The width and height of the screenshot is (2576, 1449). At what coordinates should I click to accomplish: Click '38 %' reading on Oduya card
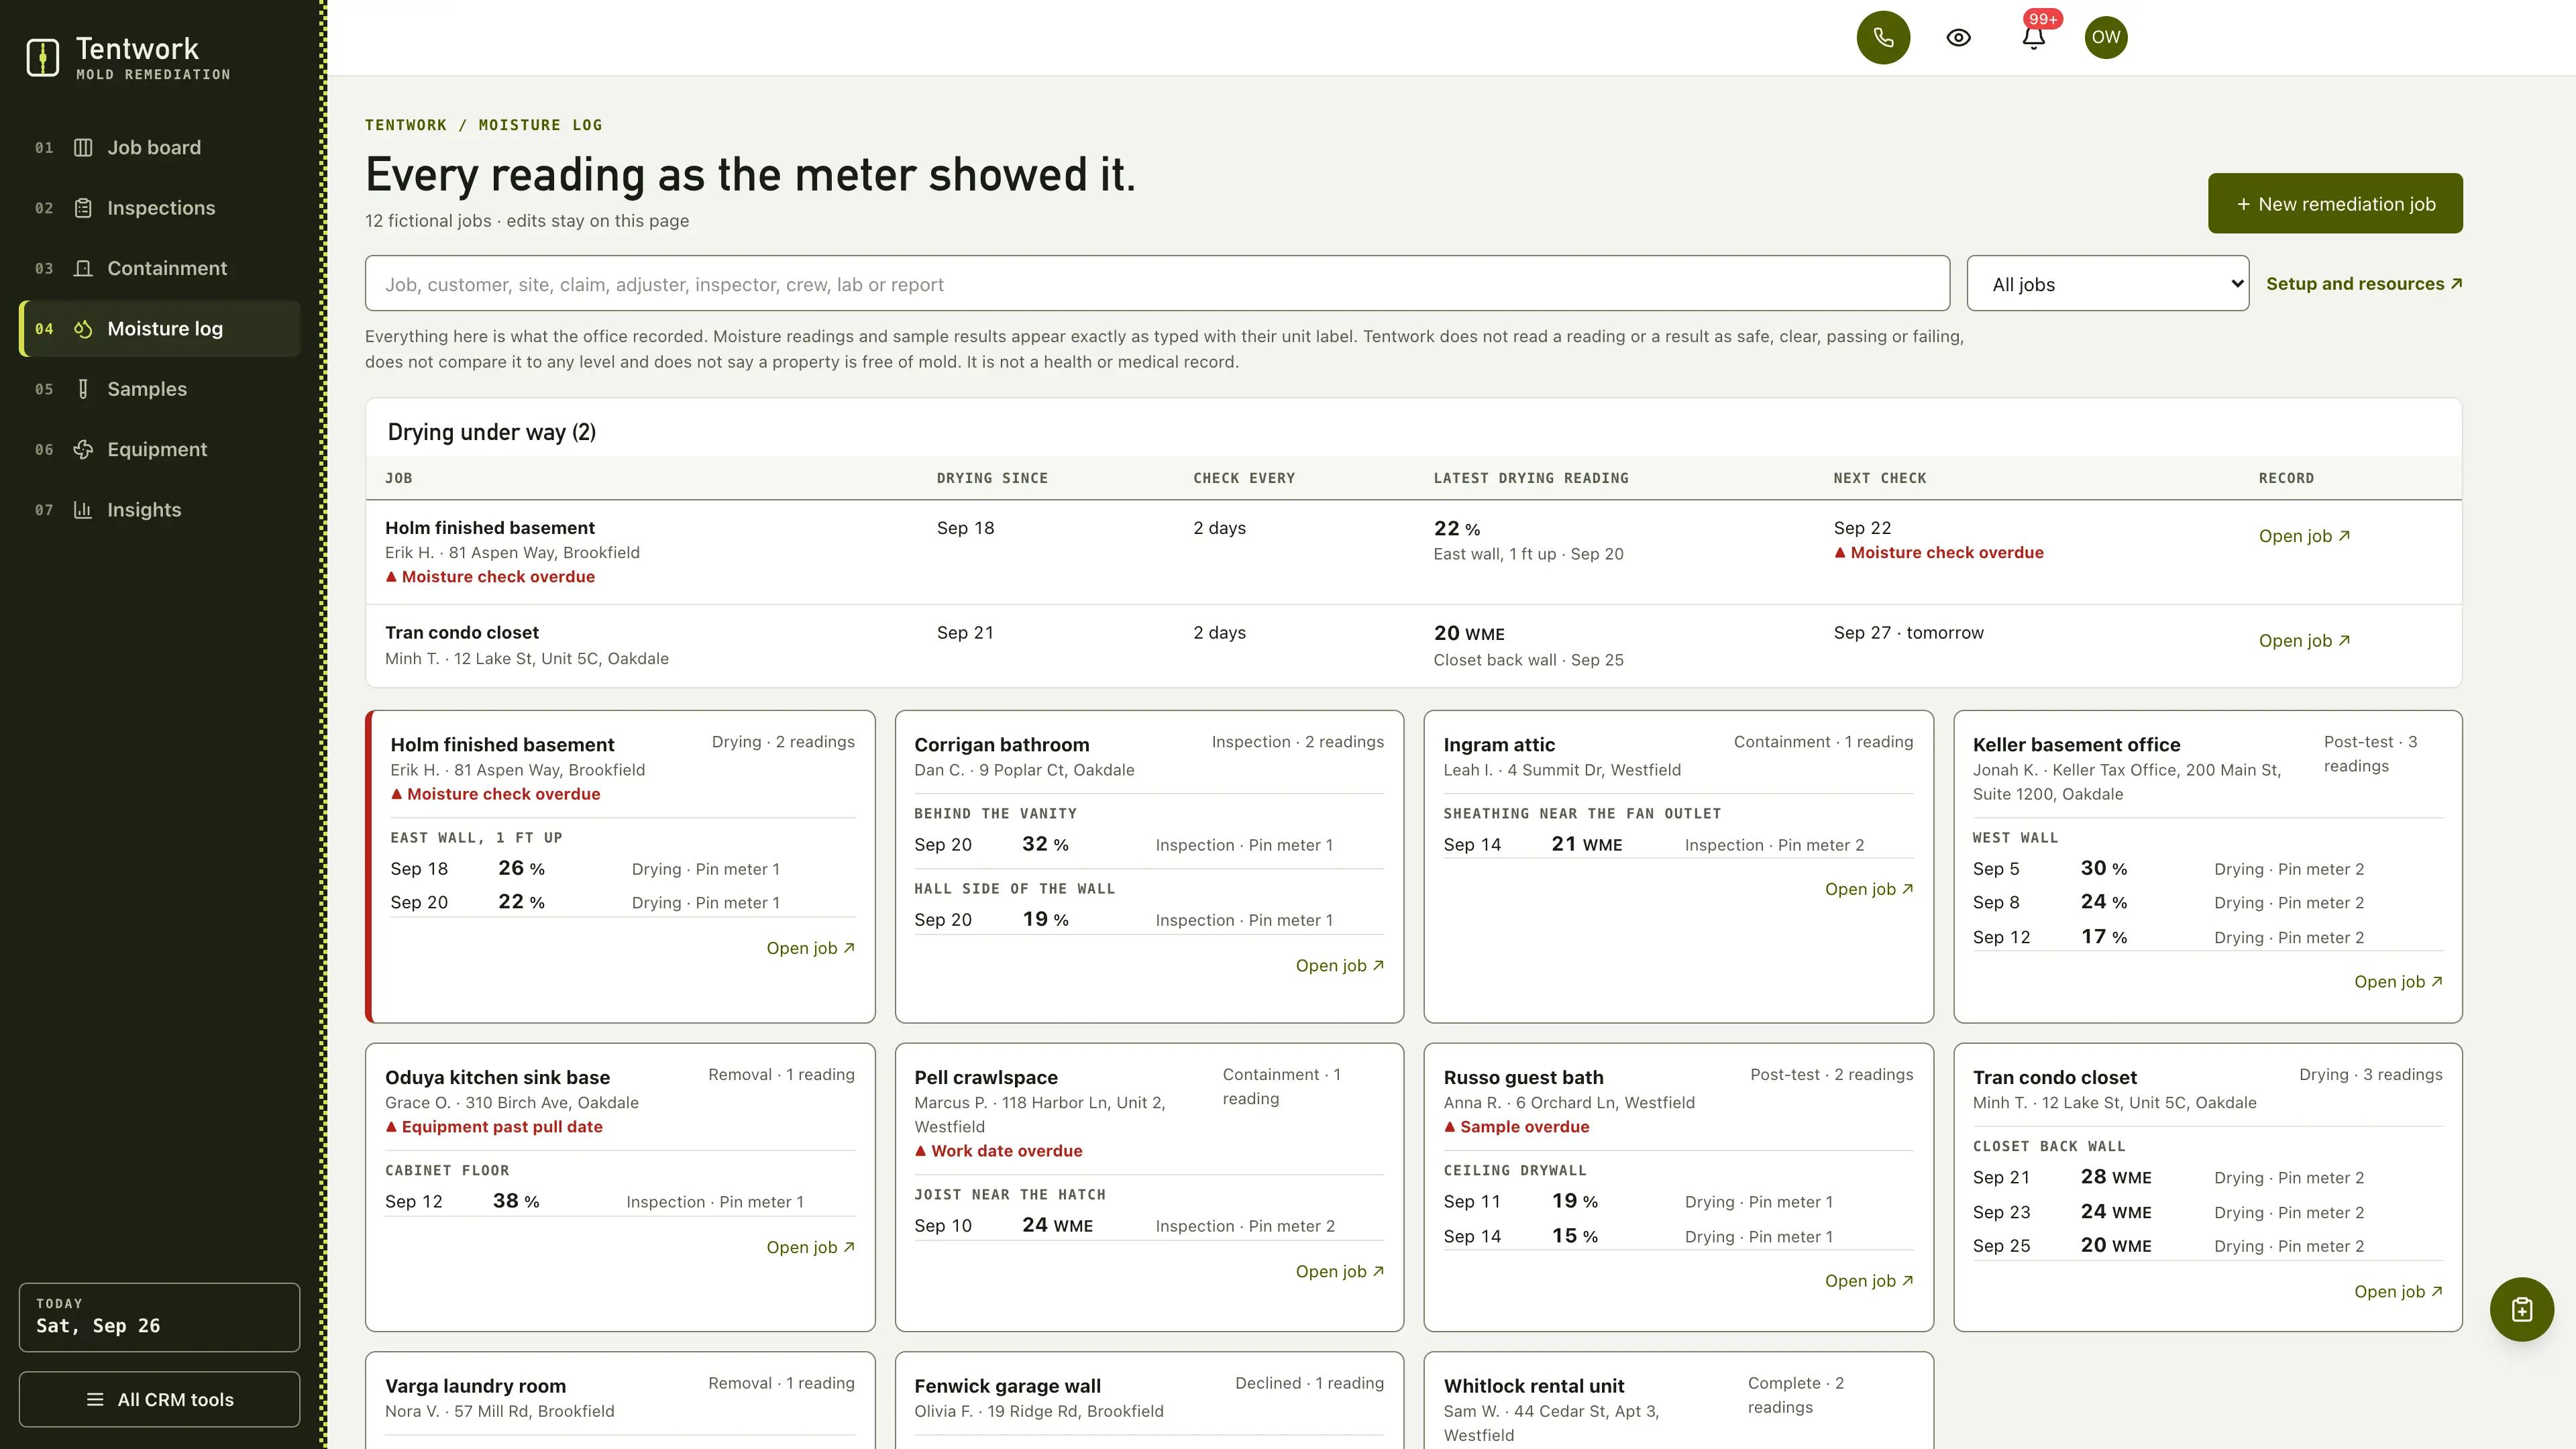click(516, 1201)
